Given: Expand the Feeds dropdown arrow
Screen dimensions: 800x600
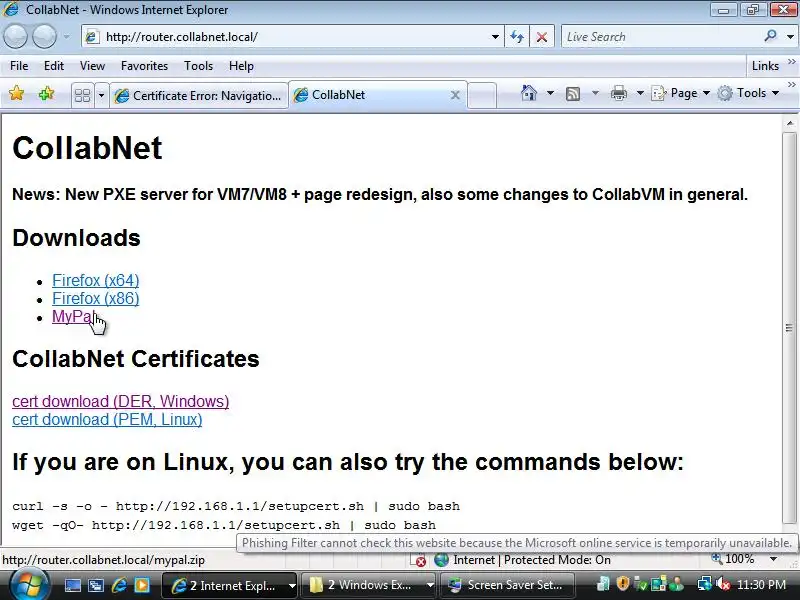Looking at the screenshot, I should [595, 93].
